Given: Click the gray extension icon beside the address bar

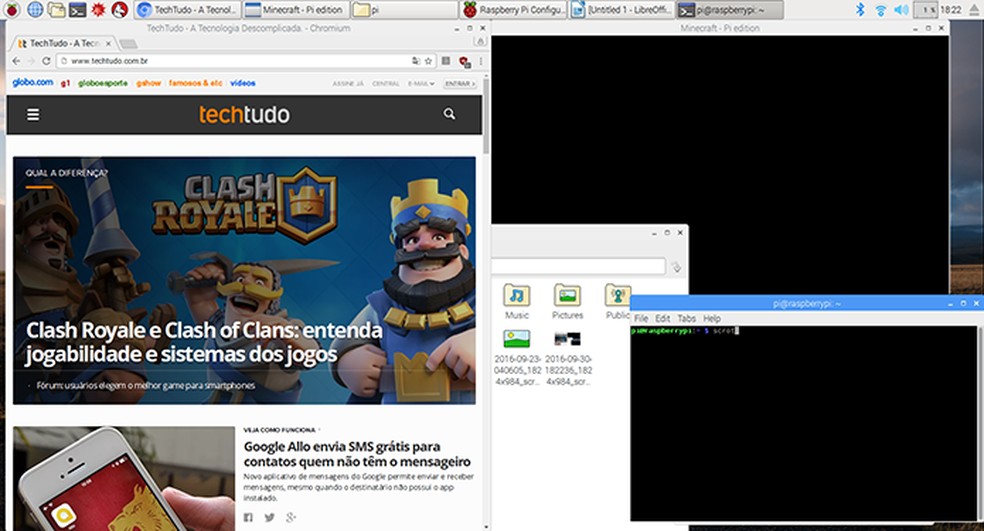Looking at the screenshot, I should pyautogui.click(x=446, y=61).
